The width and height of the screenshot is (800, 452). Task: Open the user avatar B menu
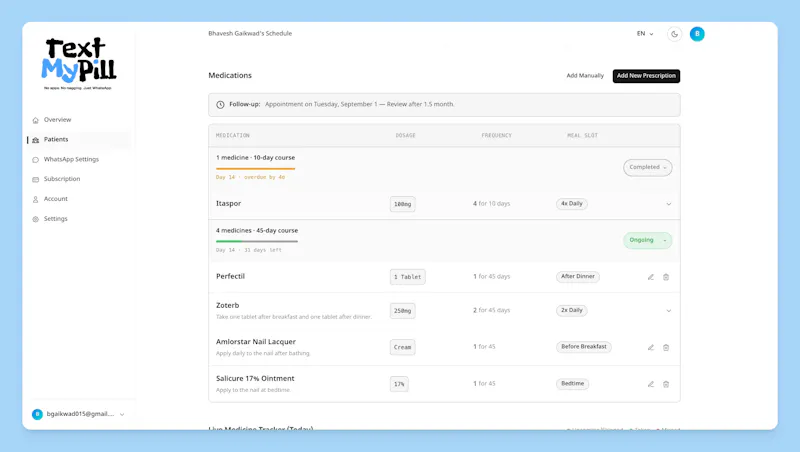click(x=697, y=34)
